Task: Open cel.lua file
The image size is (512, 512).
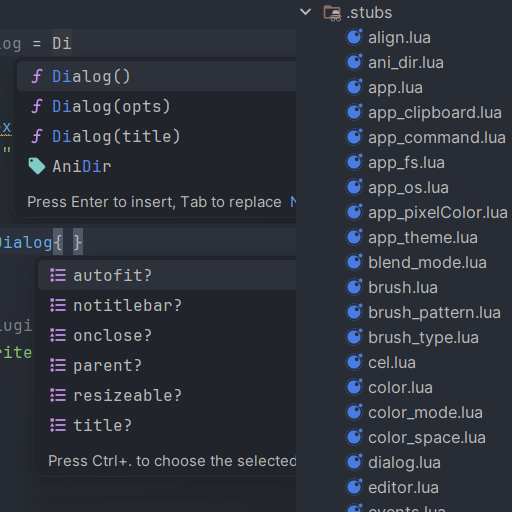Action: tap(392, 363)
